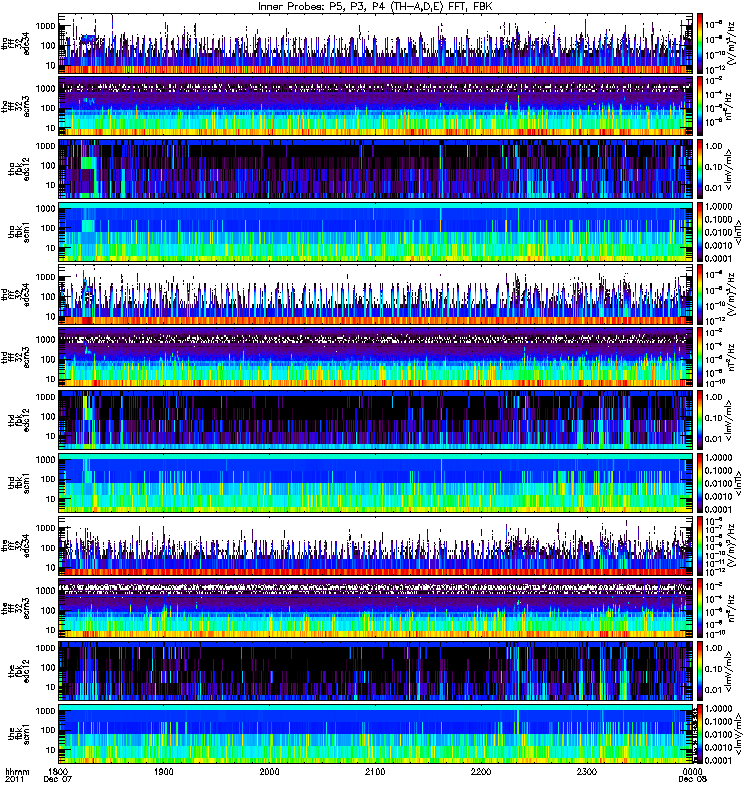Image resolution: width=750 pixels, height=800 pixels.
Task: Click the 'the fbk edc12' y-axis label
Action: 19,671
